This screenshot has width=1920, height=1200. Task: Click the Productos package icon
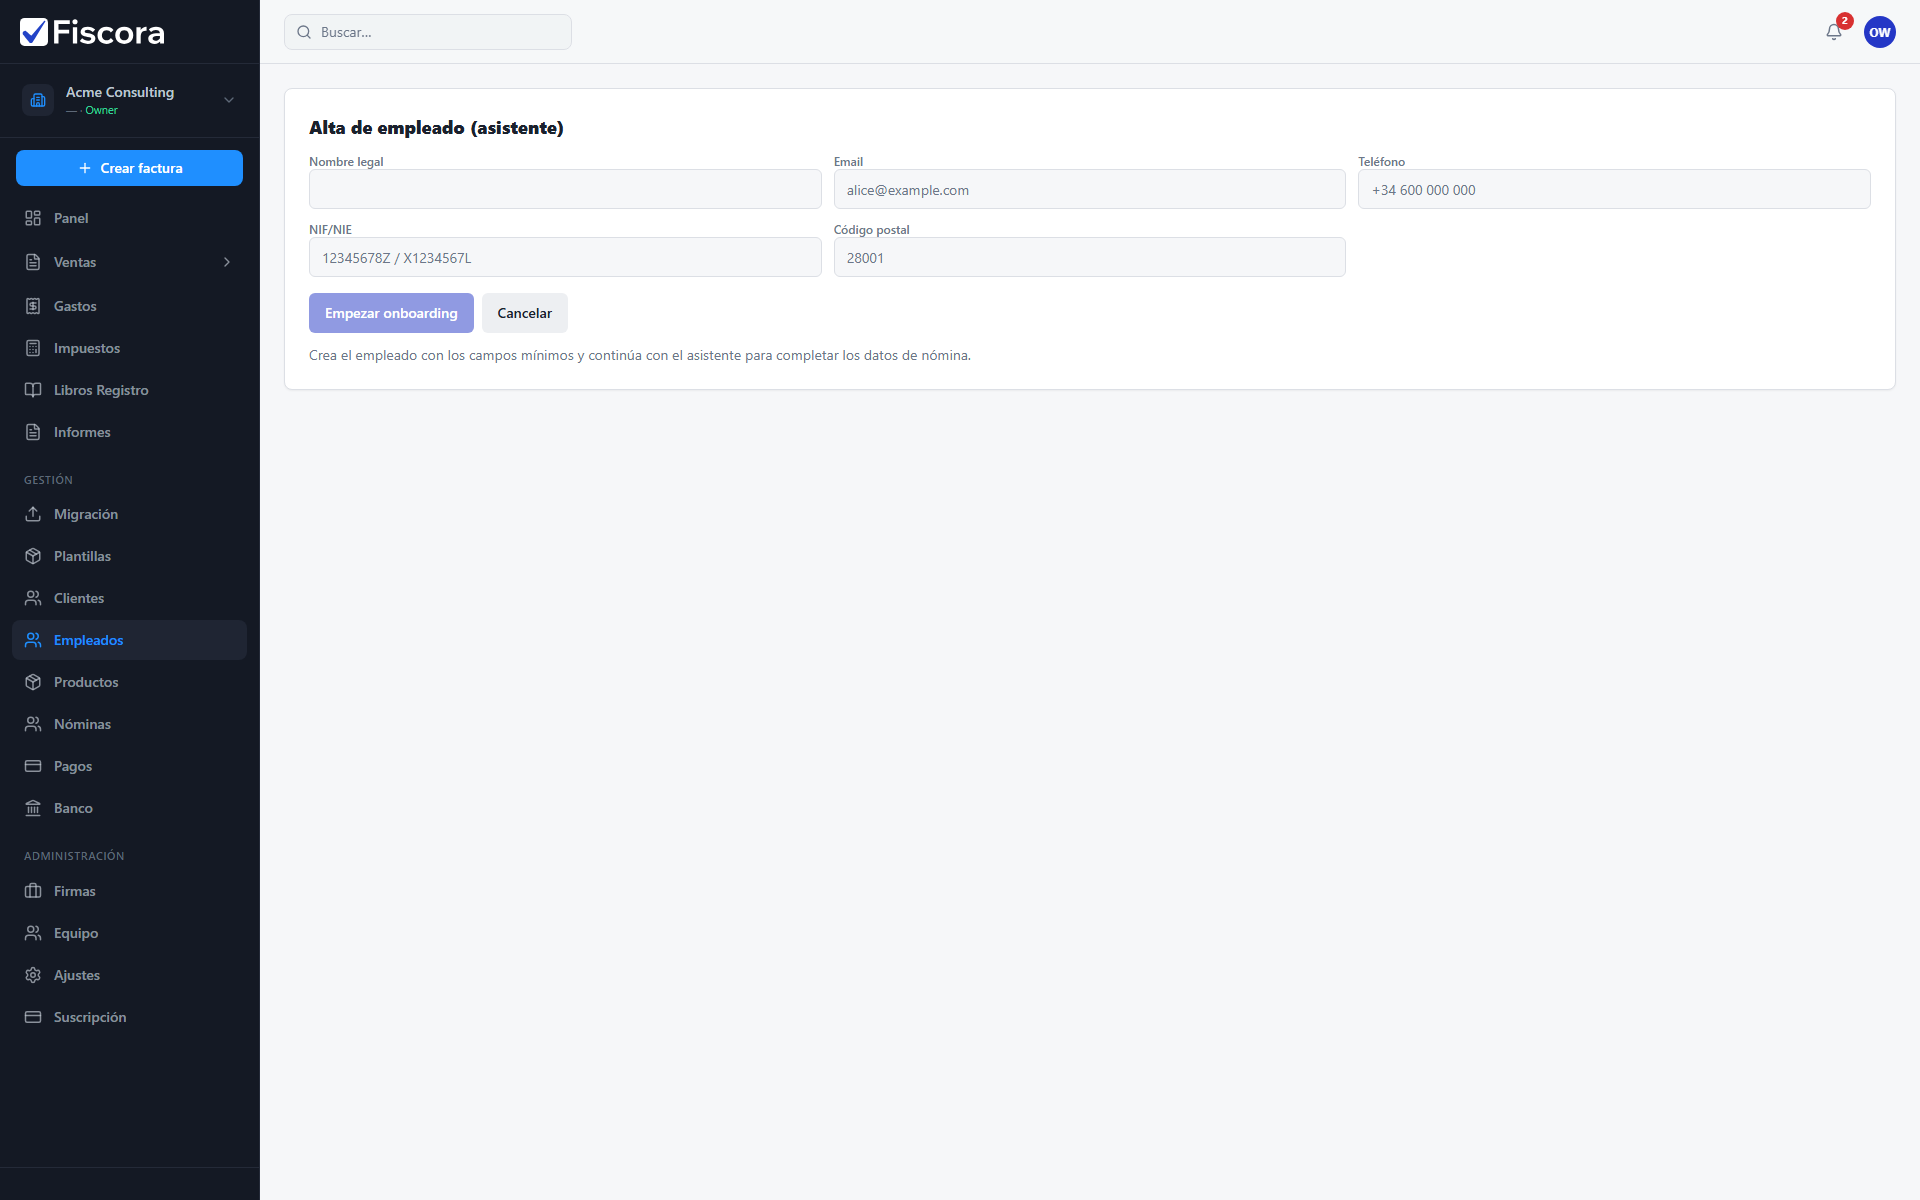tap(33, 682)
